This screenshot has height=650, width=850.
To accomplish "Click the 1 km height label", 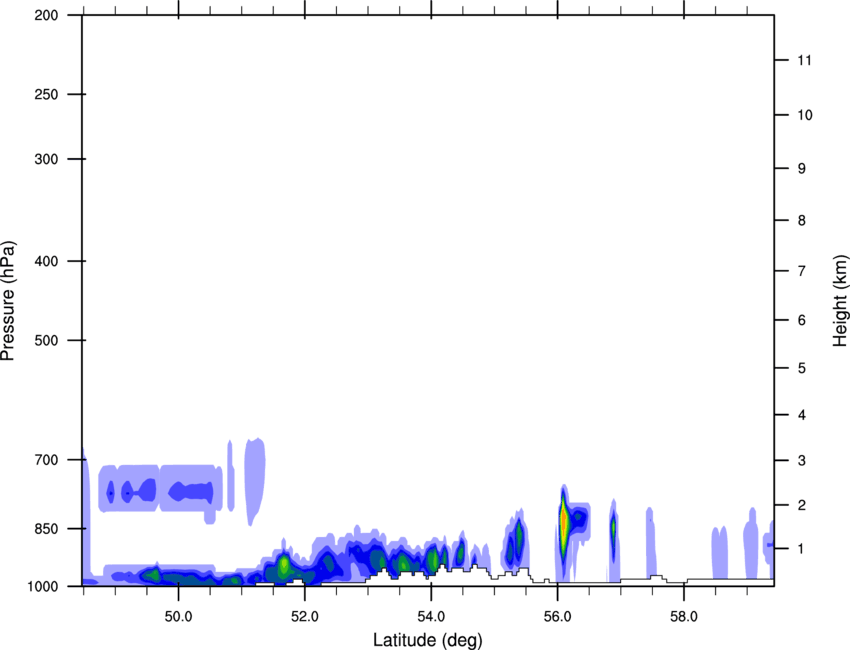I will pyautogui.click(x=801, y=549).
